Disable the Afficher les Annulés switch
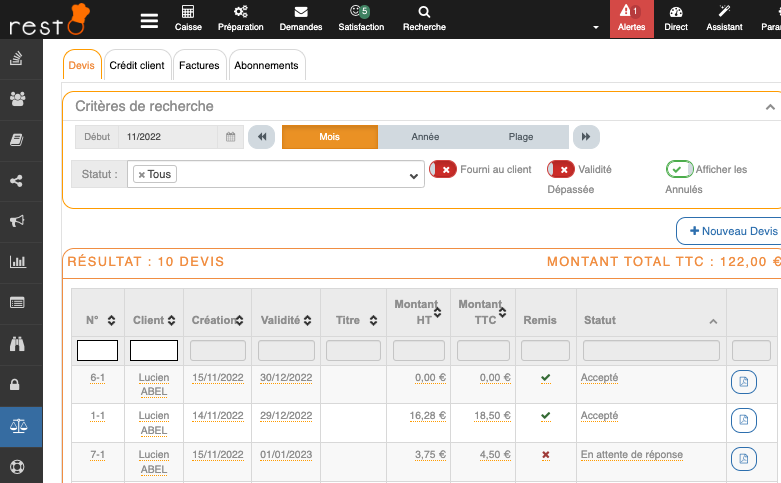The image size is (781, 483). (x=680, y=170)
